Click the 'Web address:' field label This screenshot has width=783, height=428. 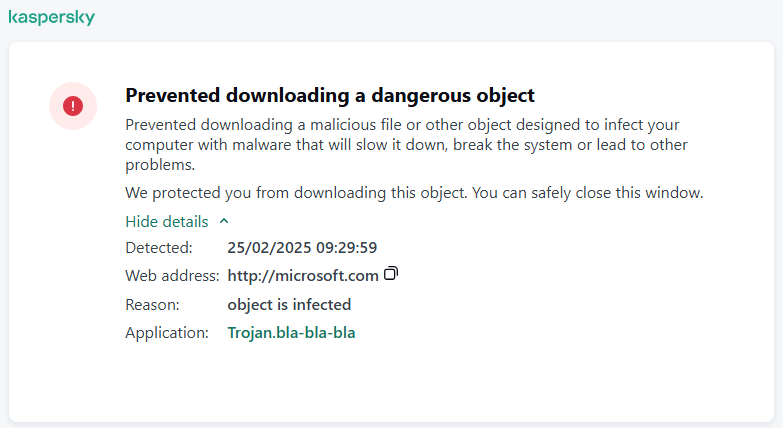coord(172,276)
